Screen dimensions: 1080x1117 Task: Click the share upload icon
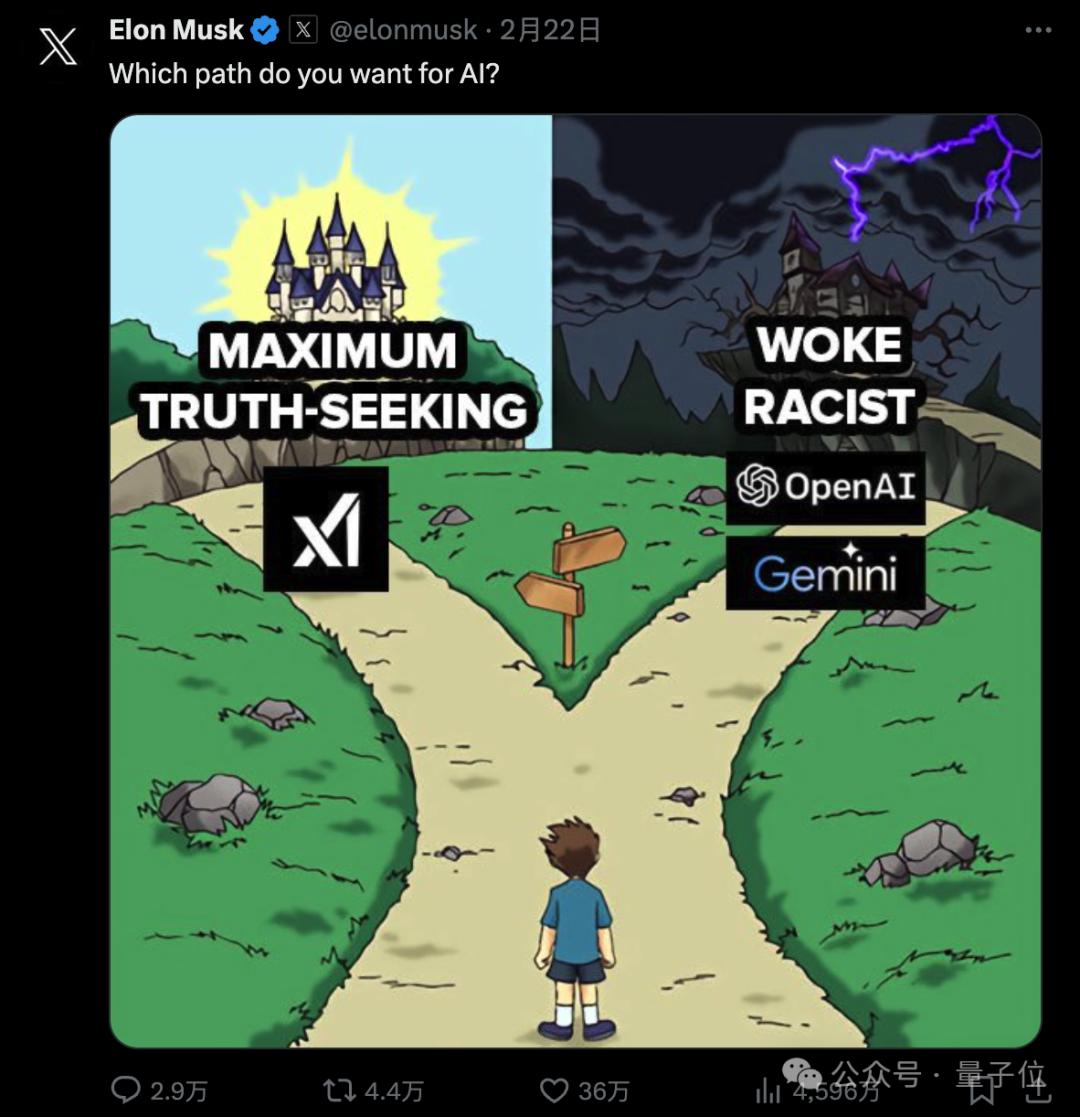[1038, 1089]
